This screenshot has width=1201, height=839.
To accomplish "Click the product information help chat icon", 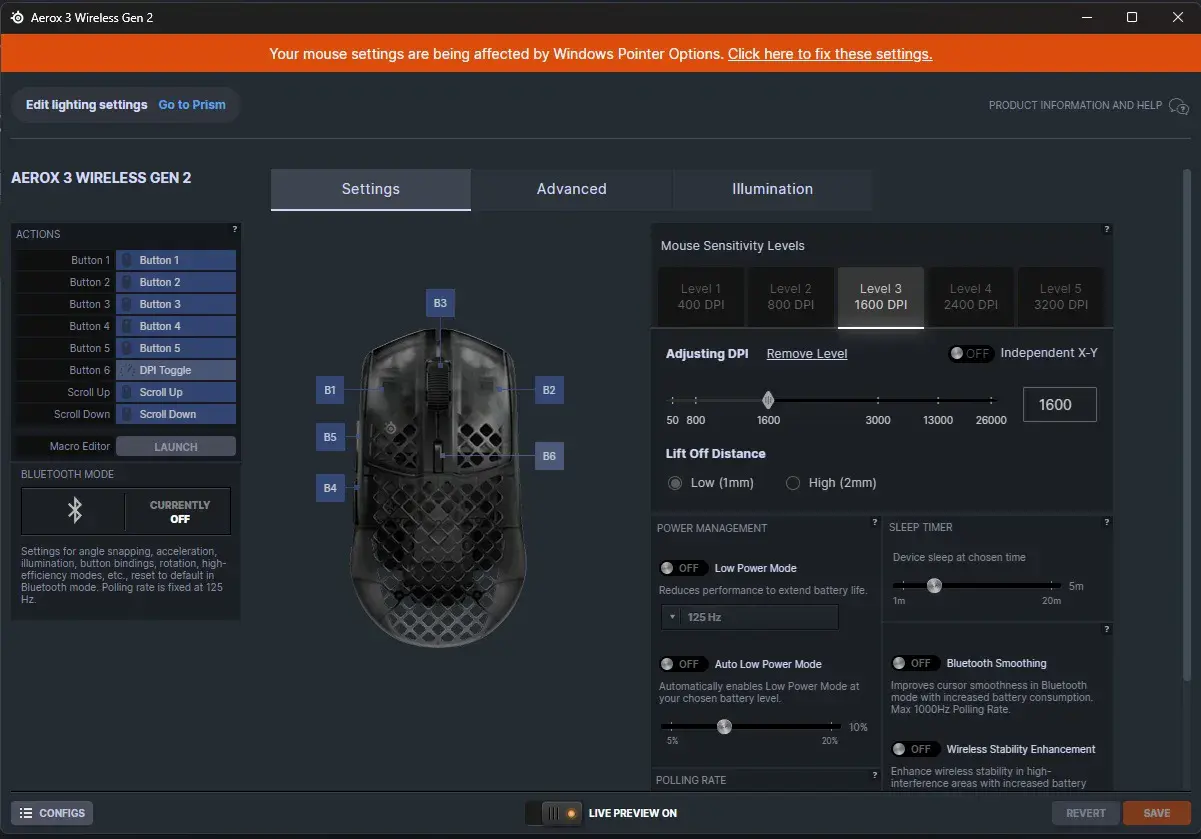I will click(1179, 106).
